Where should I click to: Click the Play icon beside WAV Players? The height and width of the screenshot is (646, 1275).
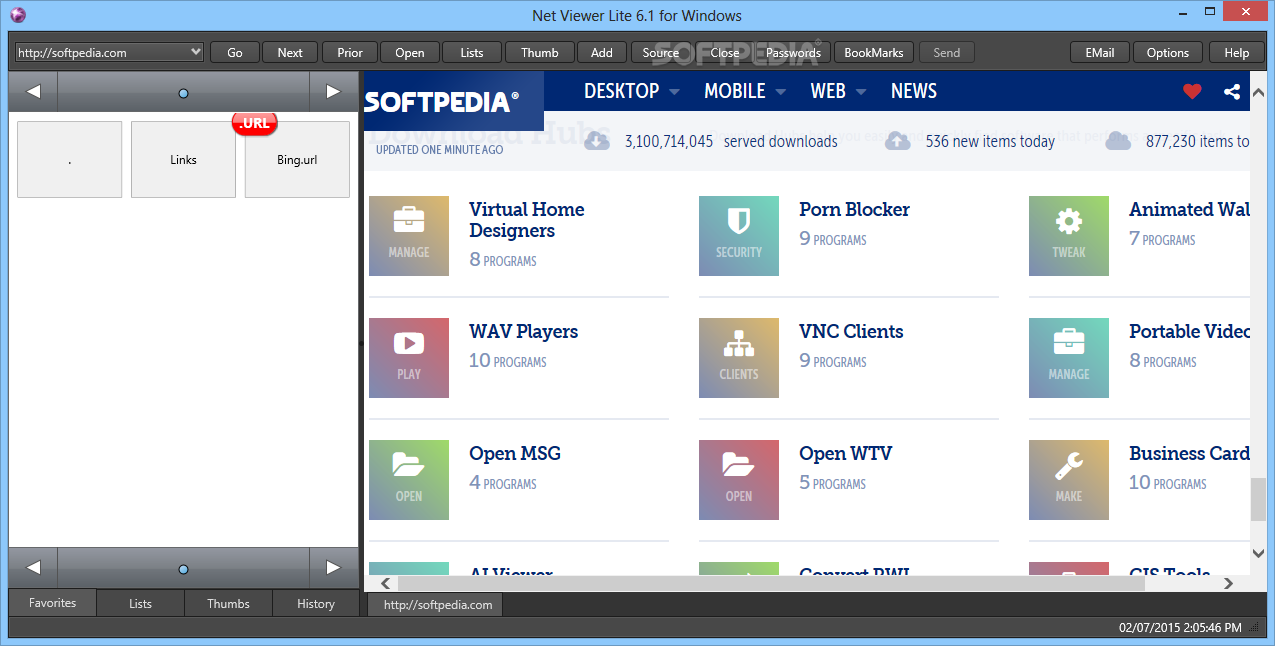[x=409, y=358]
